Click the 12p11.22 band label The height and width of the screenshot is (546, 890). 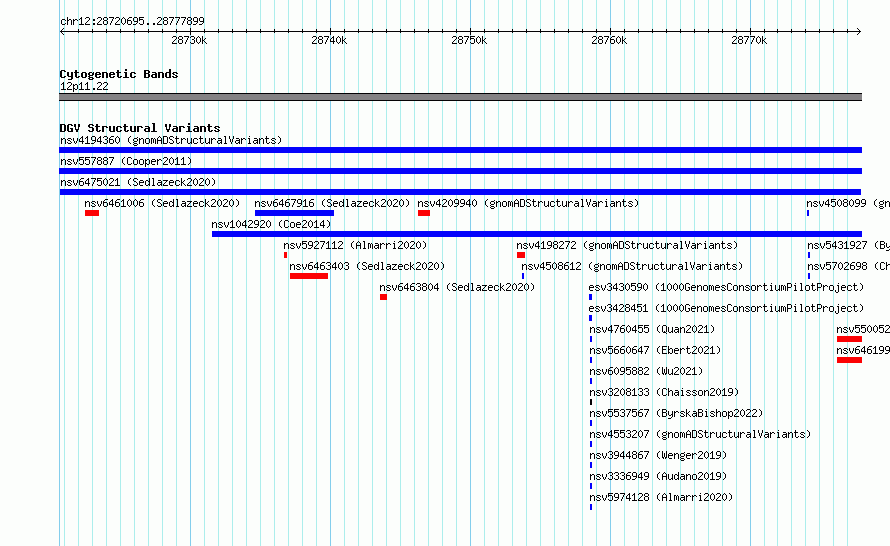pyautogui.click(x=84, y=86)
